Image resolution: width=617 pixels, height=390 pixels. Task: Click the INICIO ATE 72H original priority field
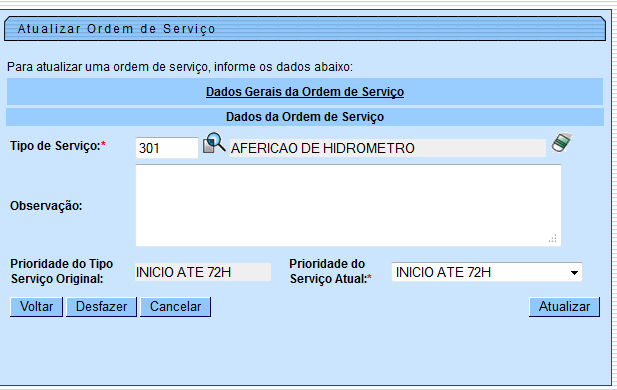(203, 272)
